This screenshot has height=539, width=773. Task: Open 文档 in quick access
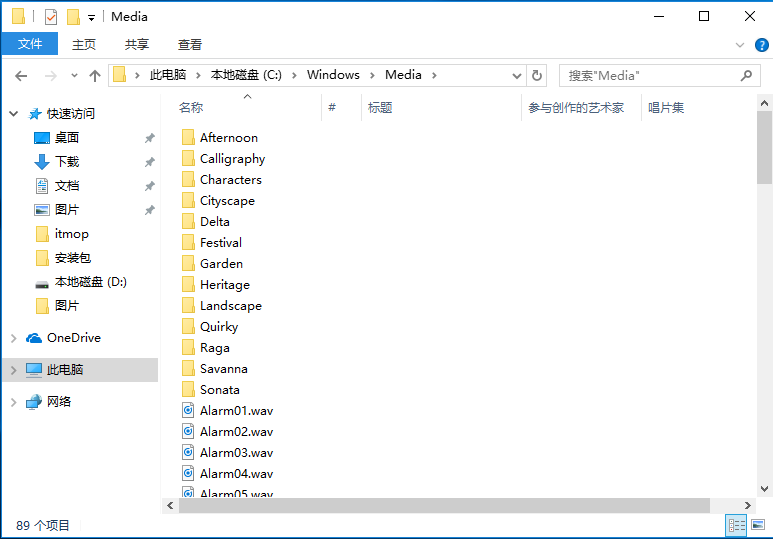pyautogui.click(x=67, y=185)
